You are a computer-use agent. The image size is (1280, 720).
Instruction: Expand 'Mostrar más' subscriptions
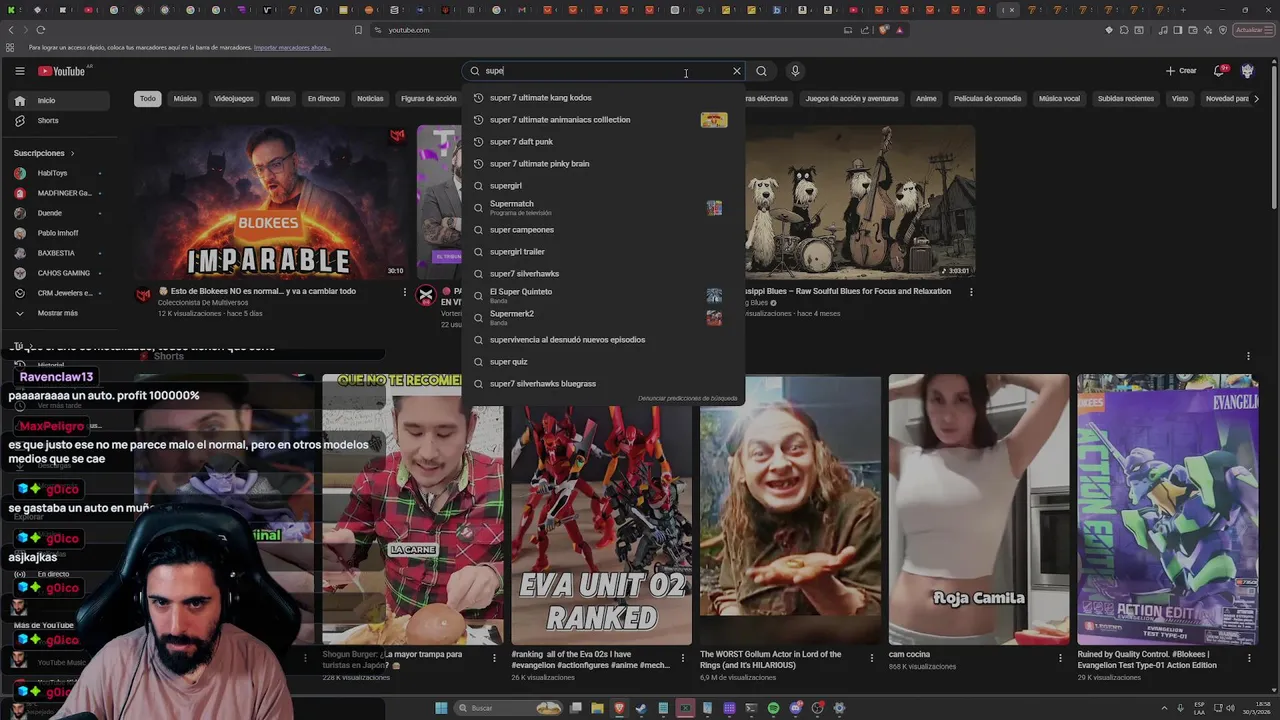coord(60,313)
